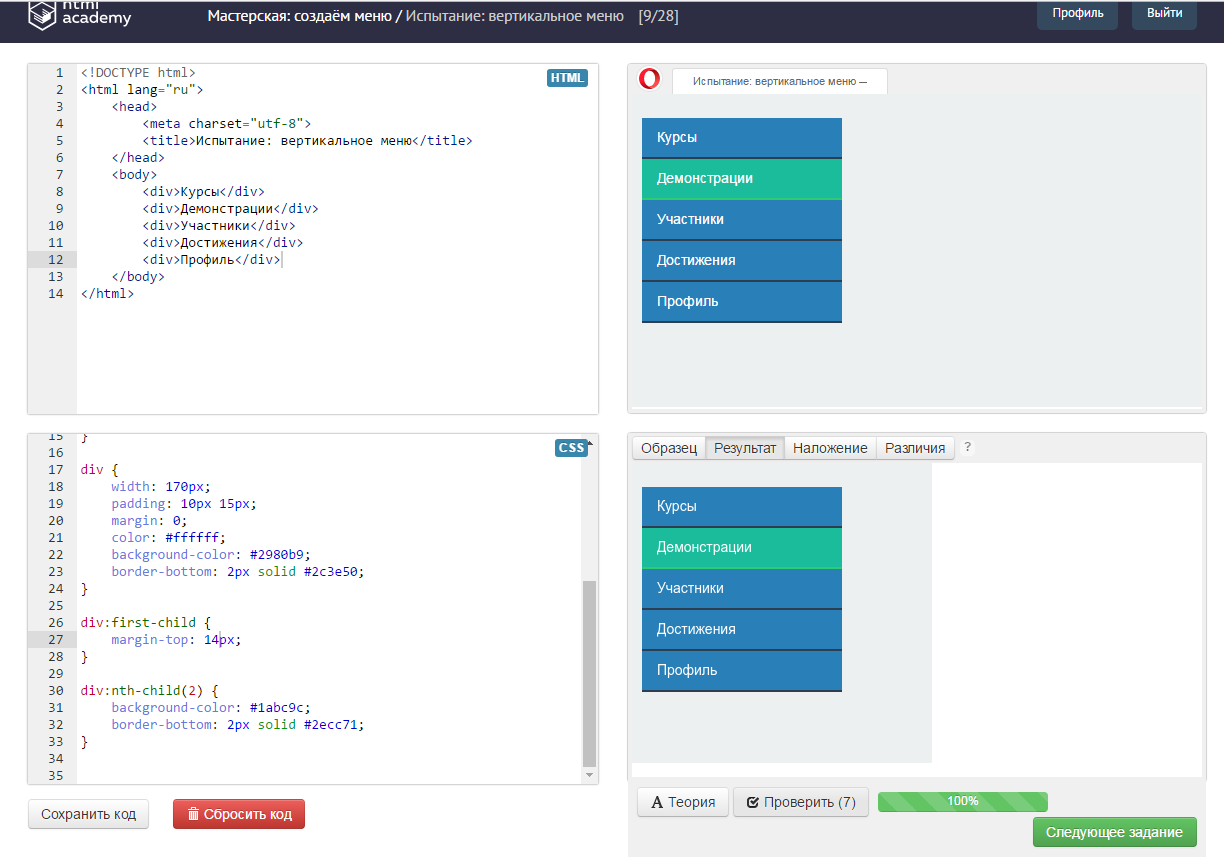
Task: Click the 'div:first-child {' selector line
Action: [x=146, y=623]
